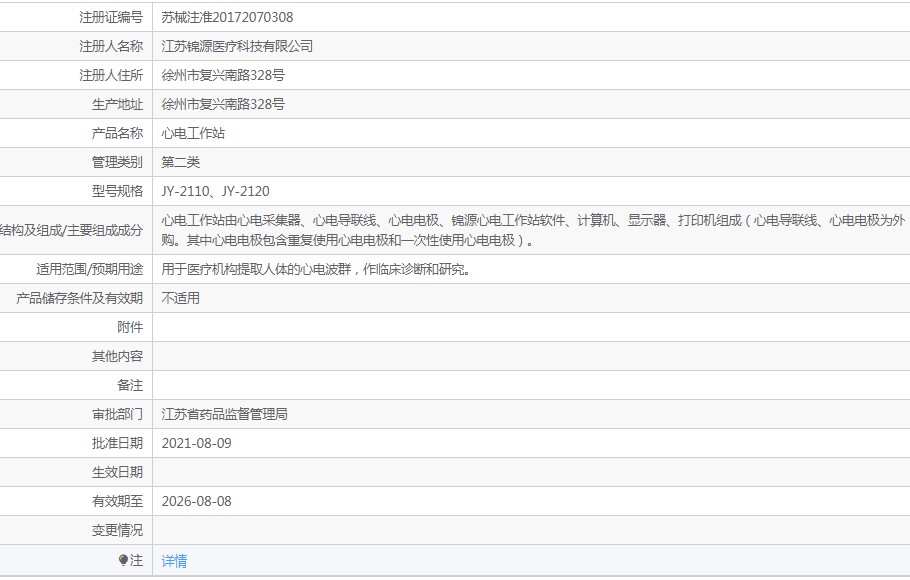Image resolution: width=910 pixels, height=580 pixels.
Task: Click the approval date 2021-08-09
Action: (x=196, y=444)
